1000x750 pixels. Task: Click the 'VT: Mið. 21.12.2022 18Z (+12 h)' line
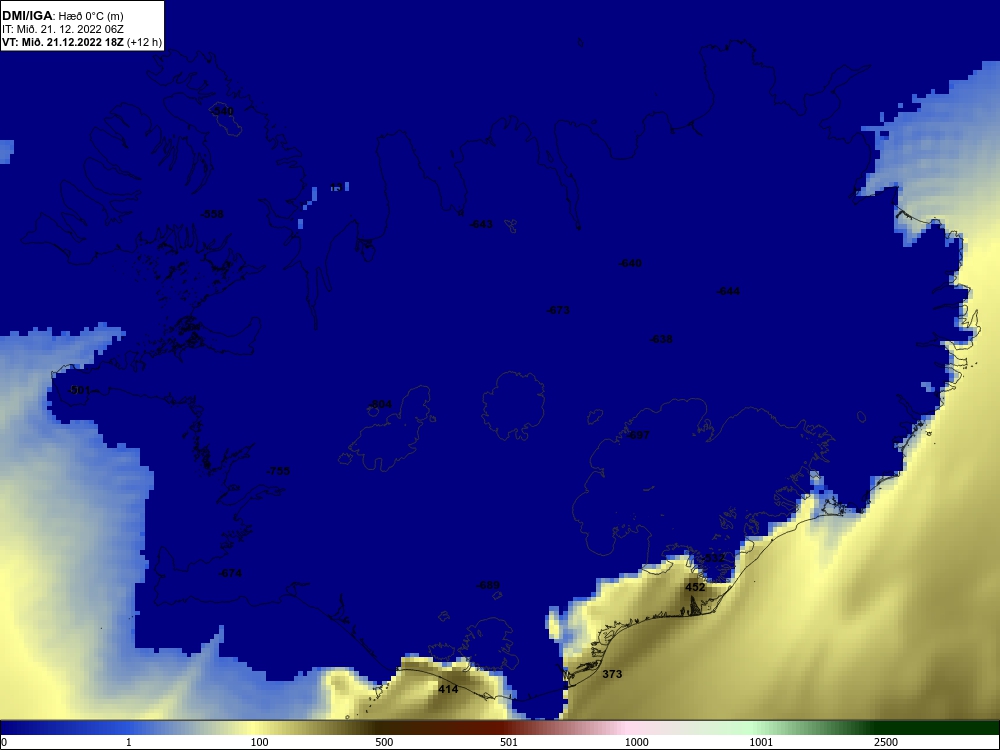82,42
